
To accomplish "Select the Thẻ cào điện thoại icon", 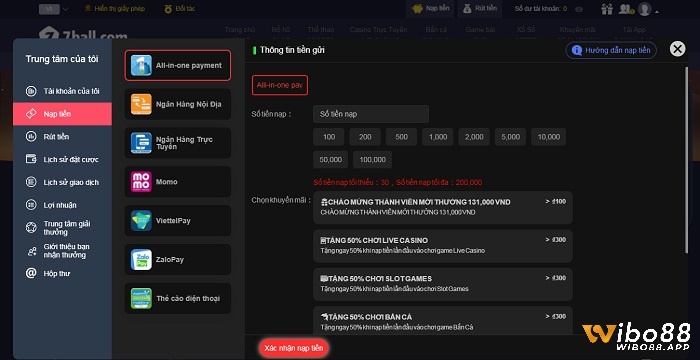I will coord(141,298).
